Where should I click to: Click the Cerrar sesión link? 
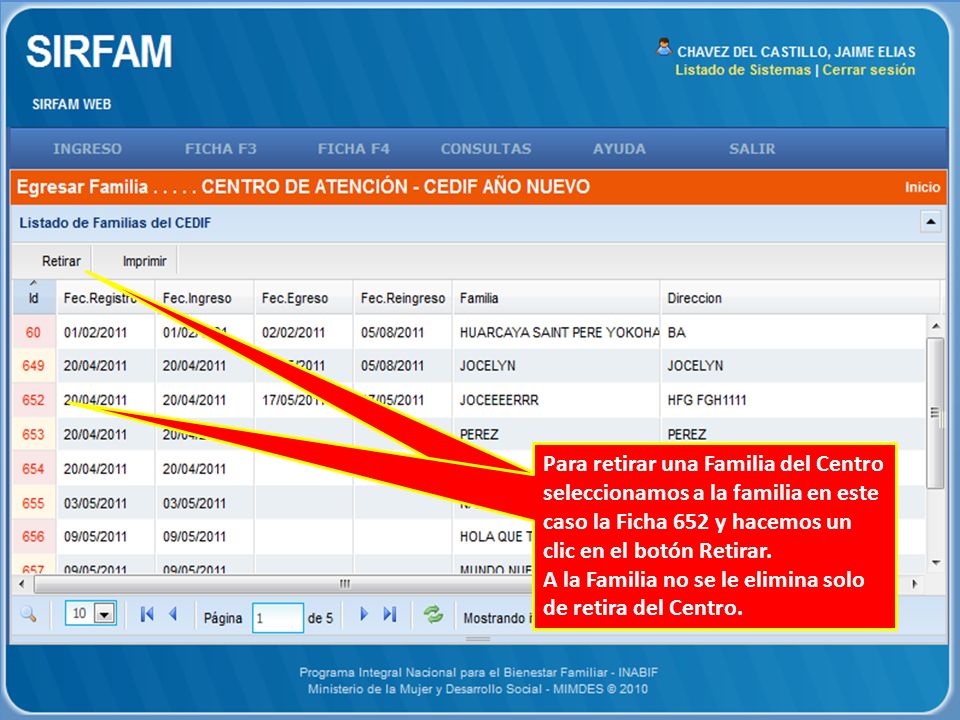tap(869, 70)
